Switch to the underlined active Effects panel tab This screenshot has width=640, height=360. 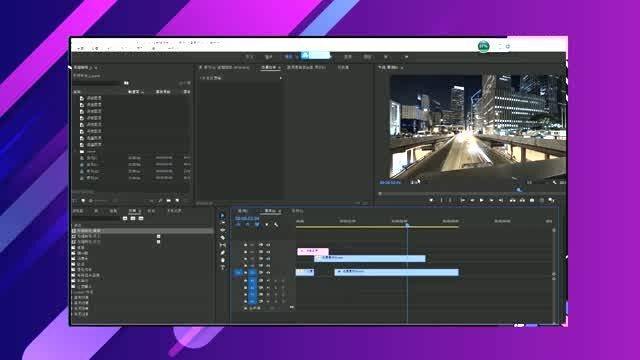pyautogui.click(x=134, y=211)
